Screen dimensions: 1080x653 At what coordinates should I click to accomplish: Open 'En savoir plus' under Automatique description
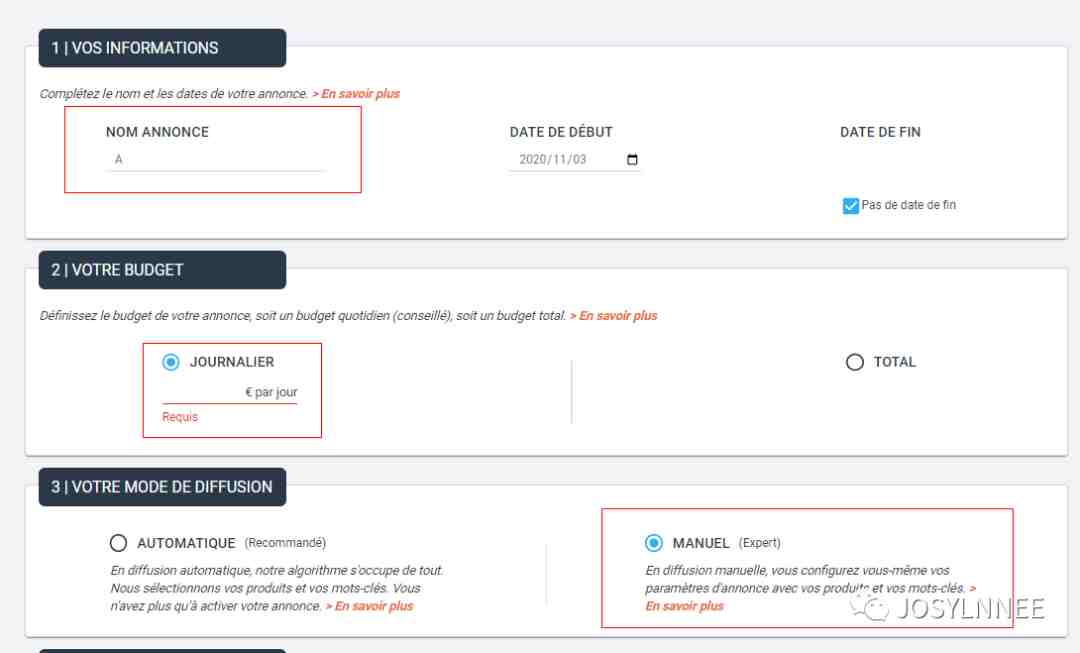(369, 606)
